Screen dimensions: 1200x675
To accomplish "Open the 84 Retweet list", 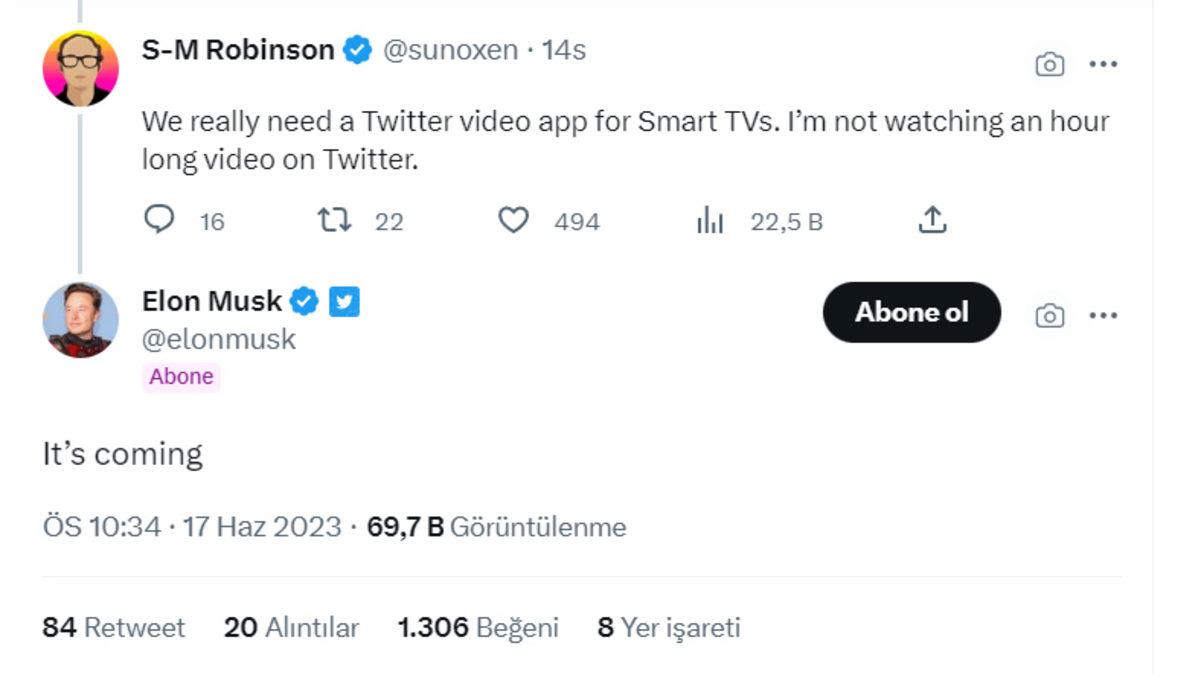I will pos(112,628).
